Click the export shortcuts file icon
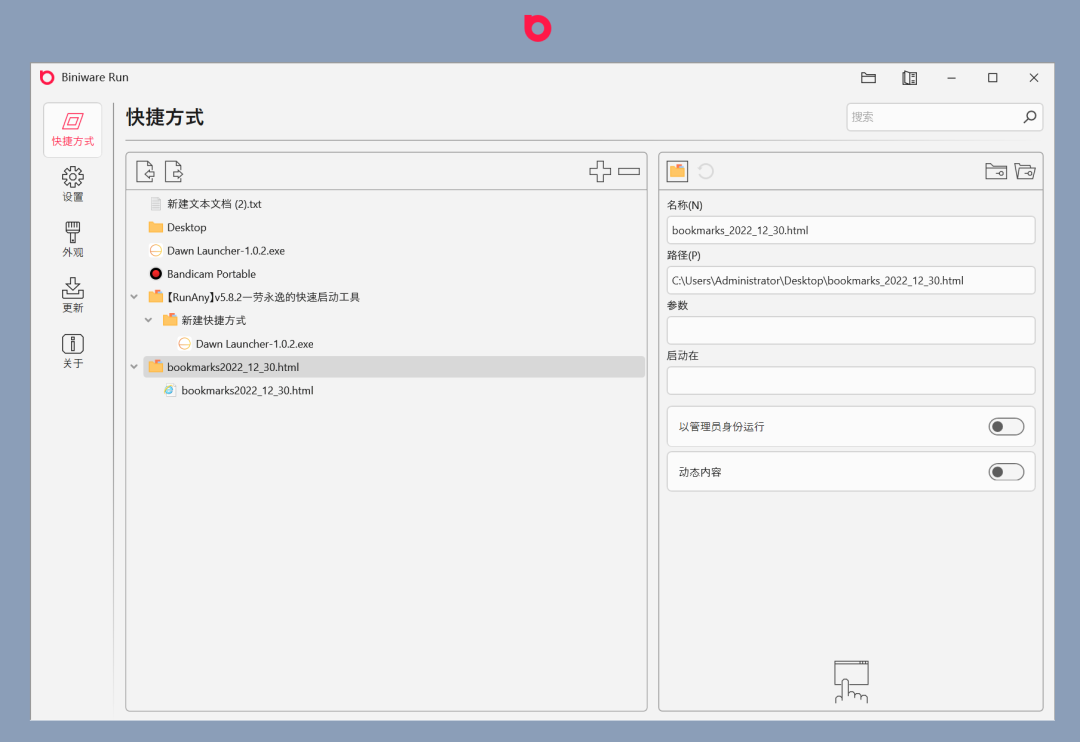 (x=174, y=171)
